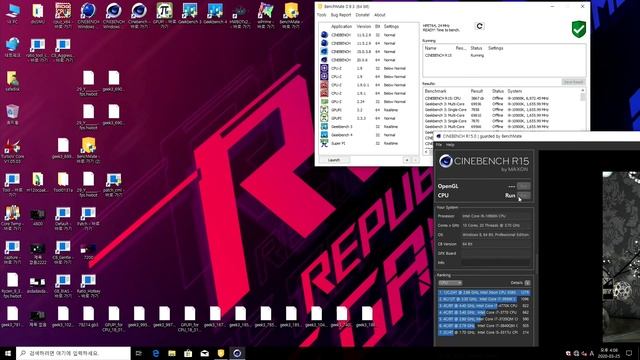
Task: Click the OpenGL Run button in Cinebench
Action: point(524,186)
